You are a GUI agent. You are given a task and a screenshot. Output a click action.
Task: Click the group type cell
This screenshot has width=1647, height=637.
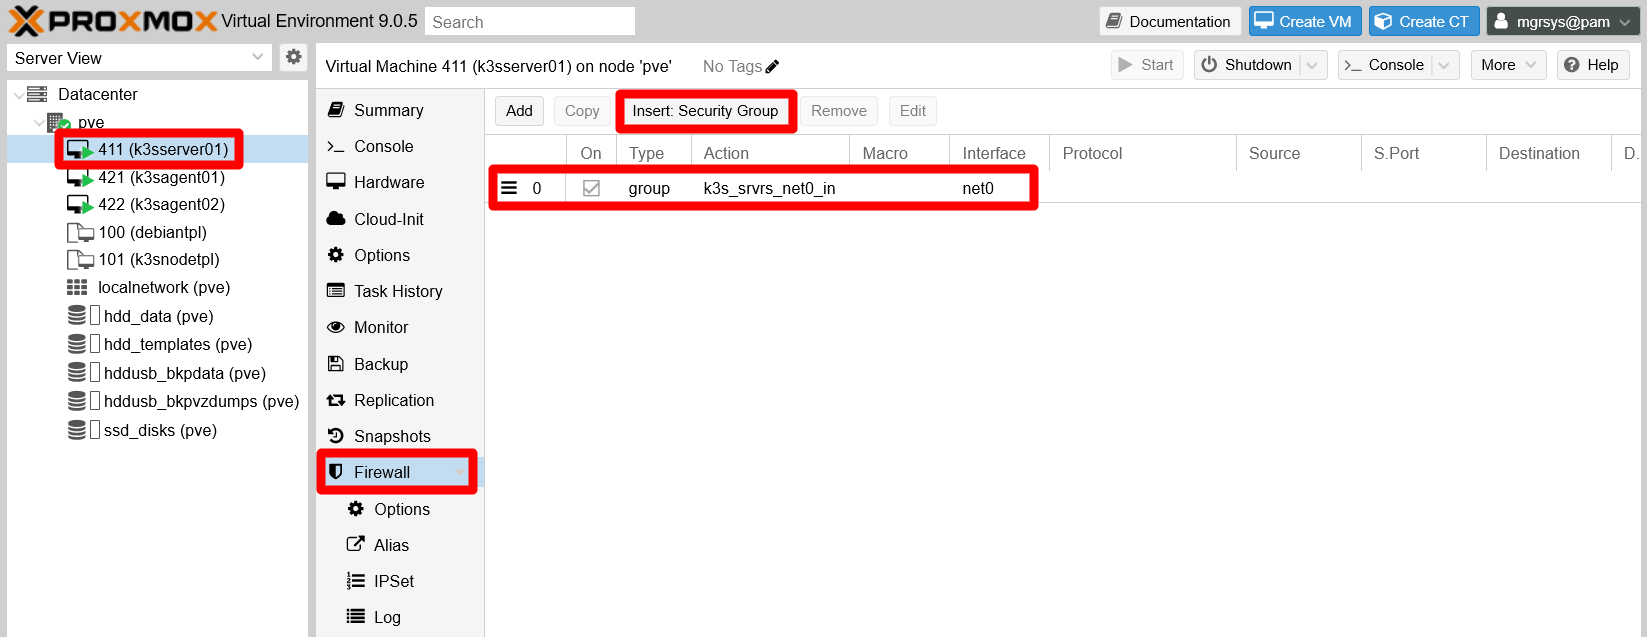[654, 188]
